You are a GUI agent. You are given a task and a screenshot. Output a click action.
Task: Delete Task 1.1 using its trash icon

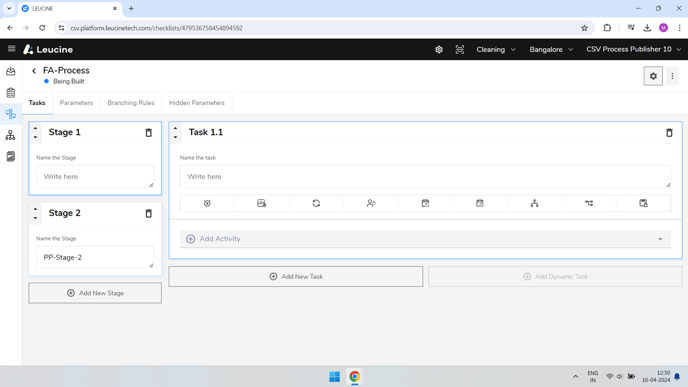coord(669,133)
